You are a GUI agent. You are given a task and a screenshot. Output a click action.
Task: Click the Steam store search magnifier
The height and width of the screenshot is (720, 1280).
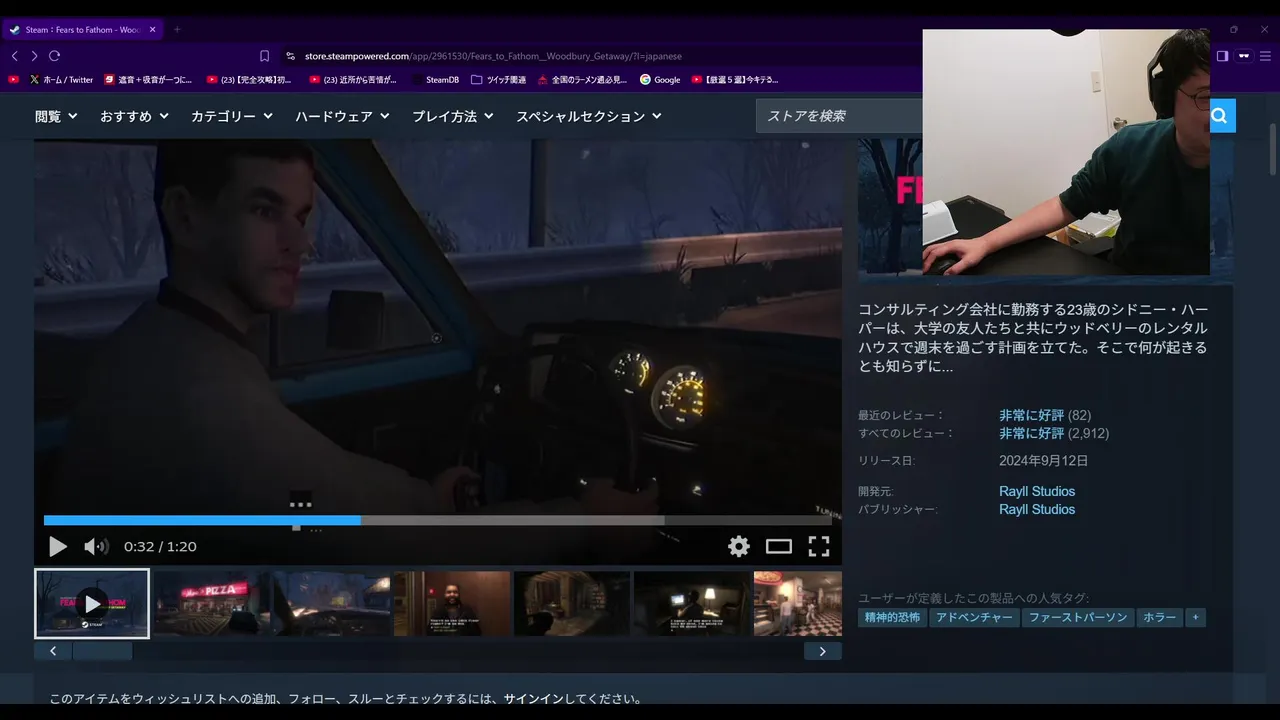pos(1219,116)
